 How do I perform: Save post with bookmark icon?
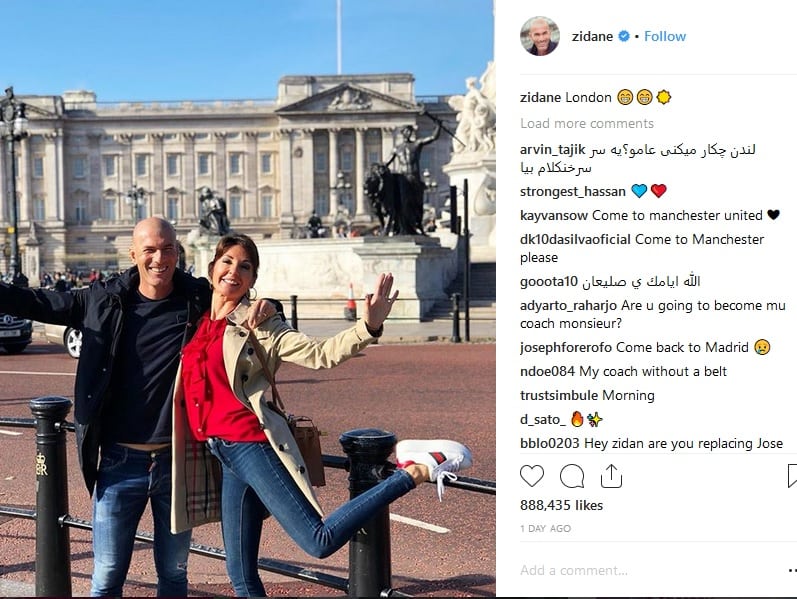coord(792,476)
